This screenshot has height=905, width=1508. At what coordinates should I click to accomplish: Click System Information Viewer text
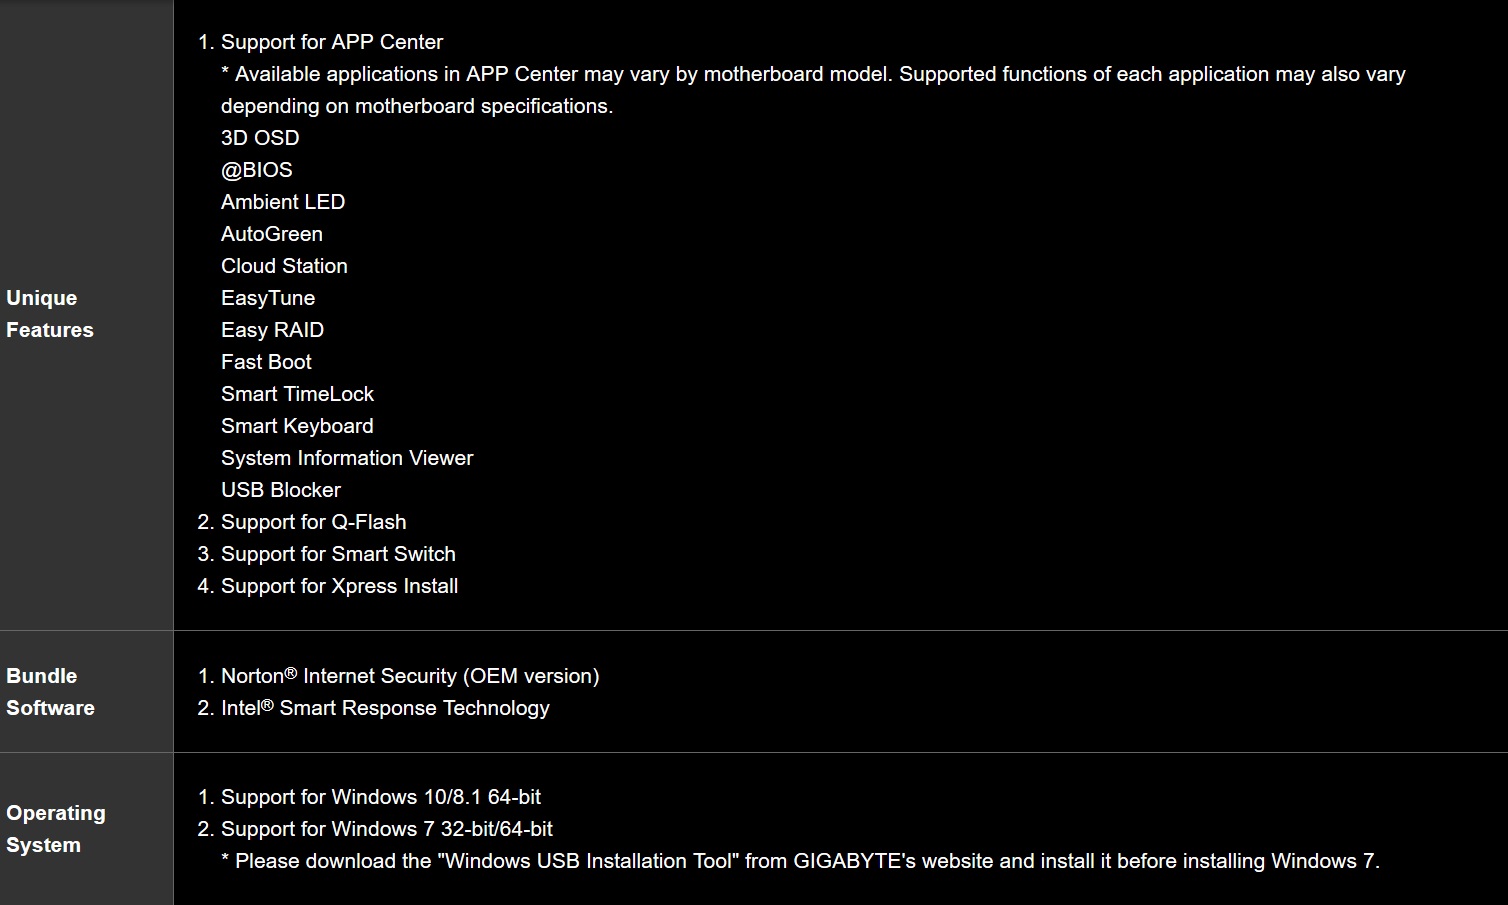[x=347, y=458]
